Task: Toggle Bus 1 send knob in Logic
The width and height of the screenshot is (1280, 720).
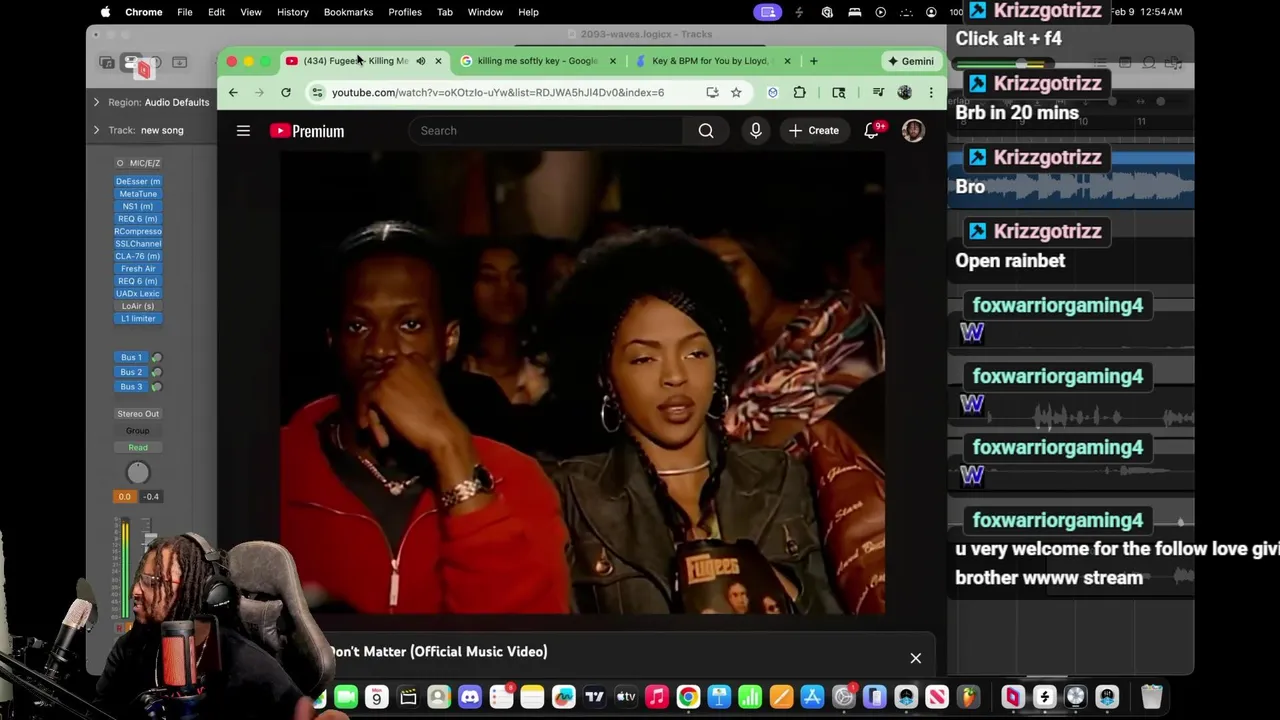Action: point(156,357)
